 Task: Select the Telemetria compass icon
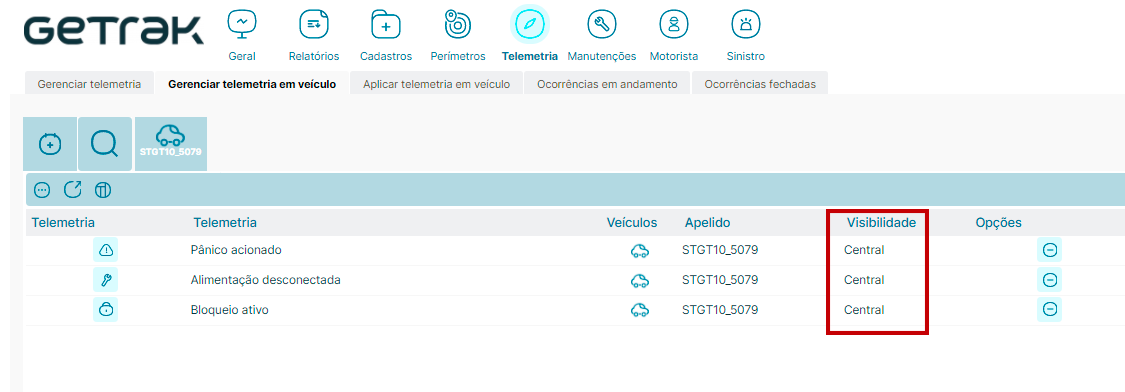point(529,24)
